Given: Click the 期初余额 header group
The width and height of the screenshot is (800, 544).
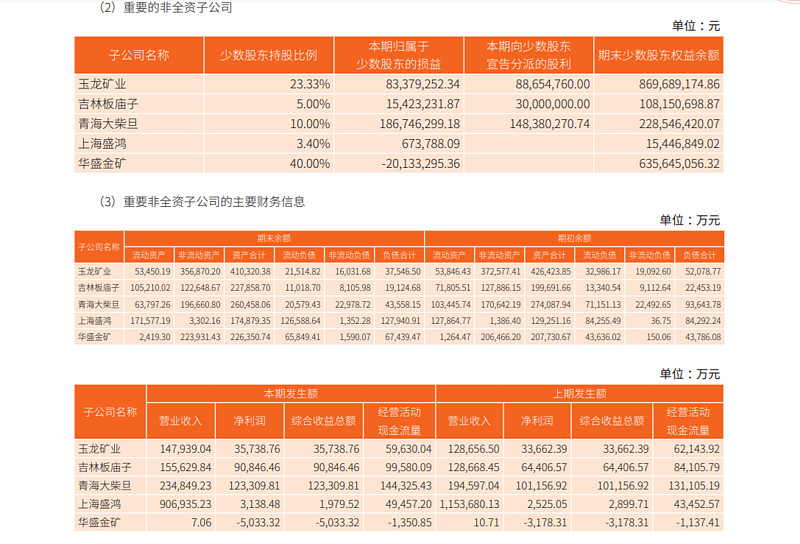Looking at the screenshot, I should (574, 238).
